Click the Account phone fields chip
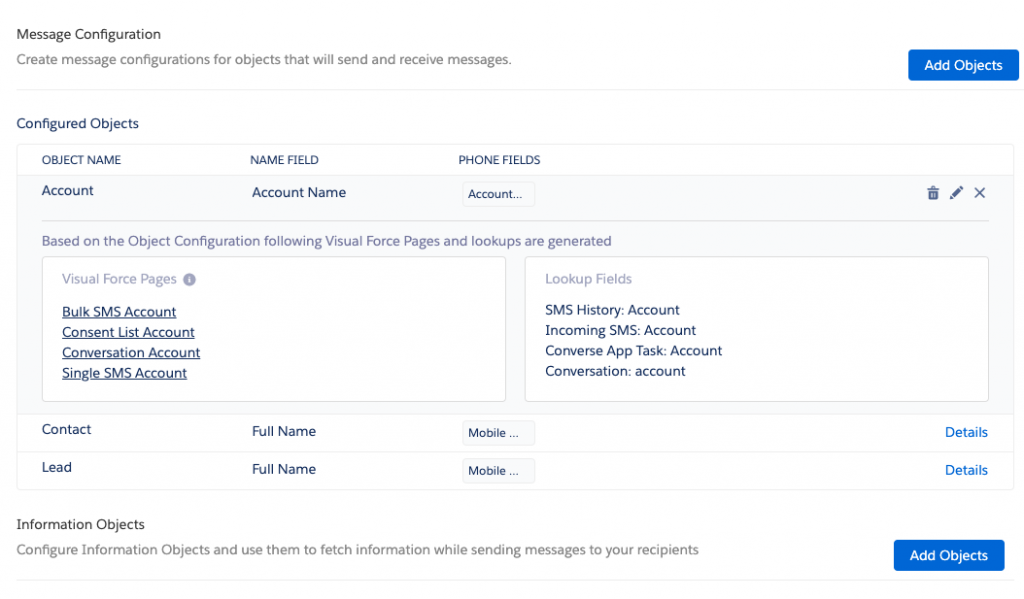 (498, 194)
